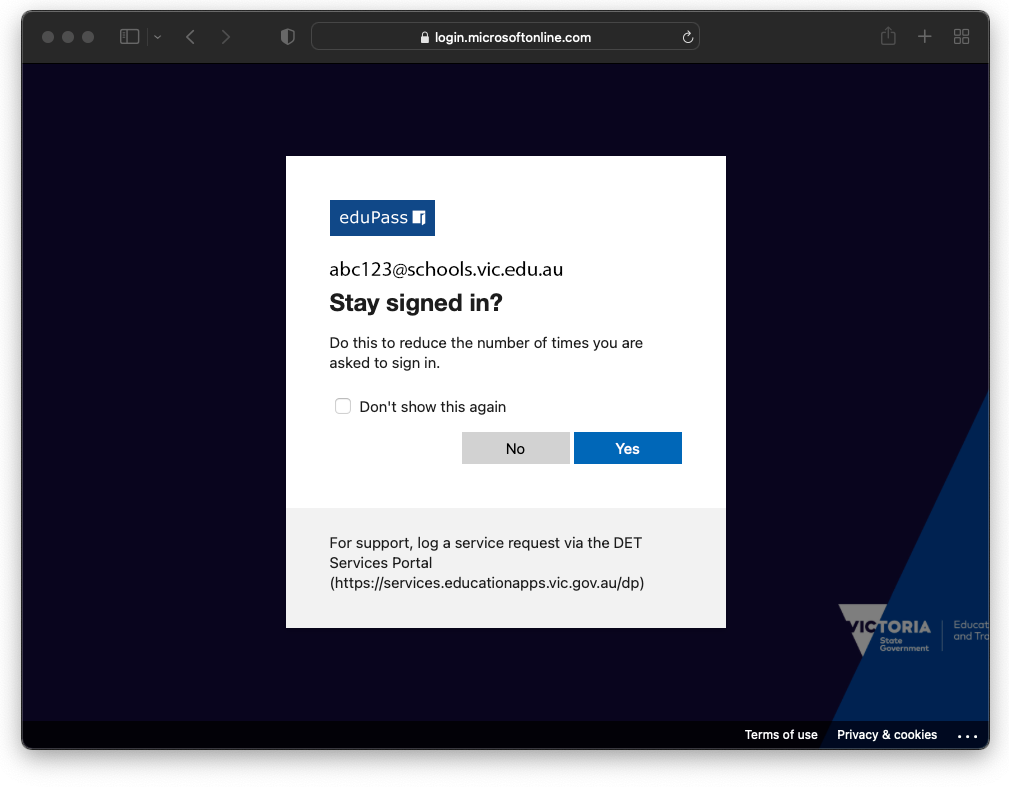Screen dimensions: 1009x790
Task: Enable the "Don't show this again" checkbox
Action: pos(343,406)
